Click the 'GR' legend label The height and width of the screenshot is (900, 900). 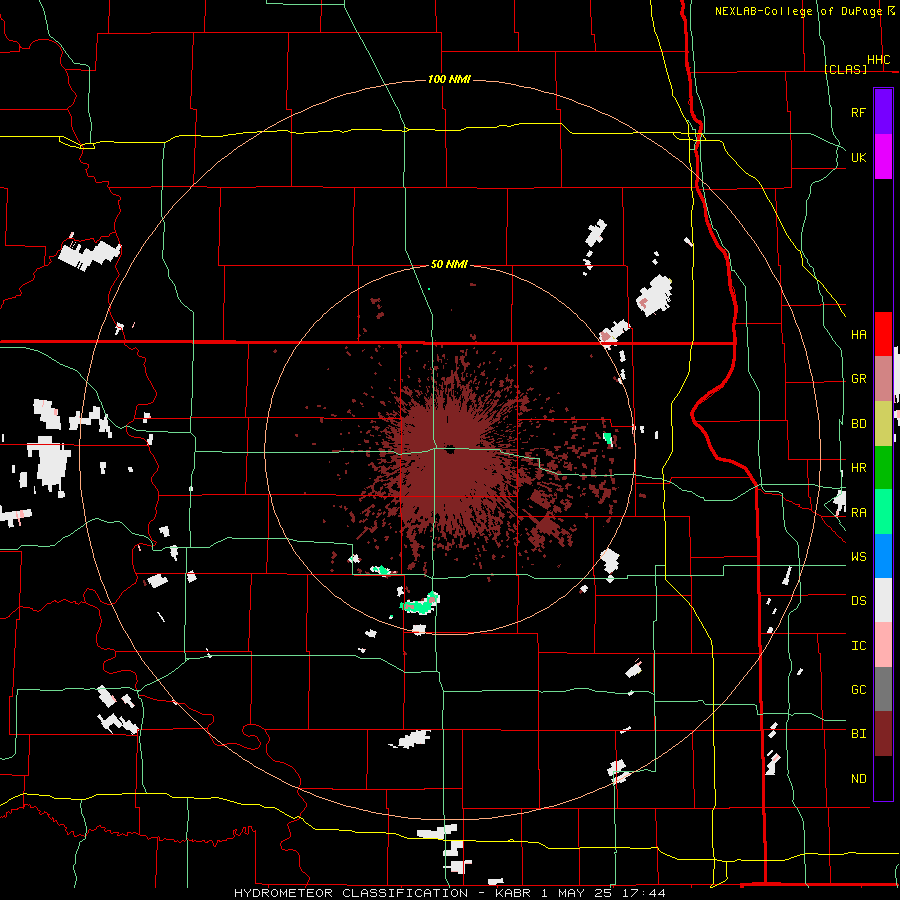(x=858, y=379)
